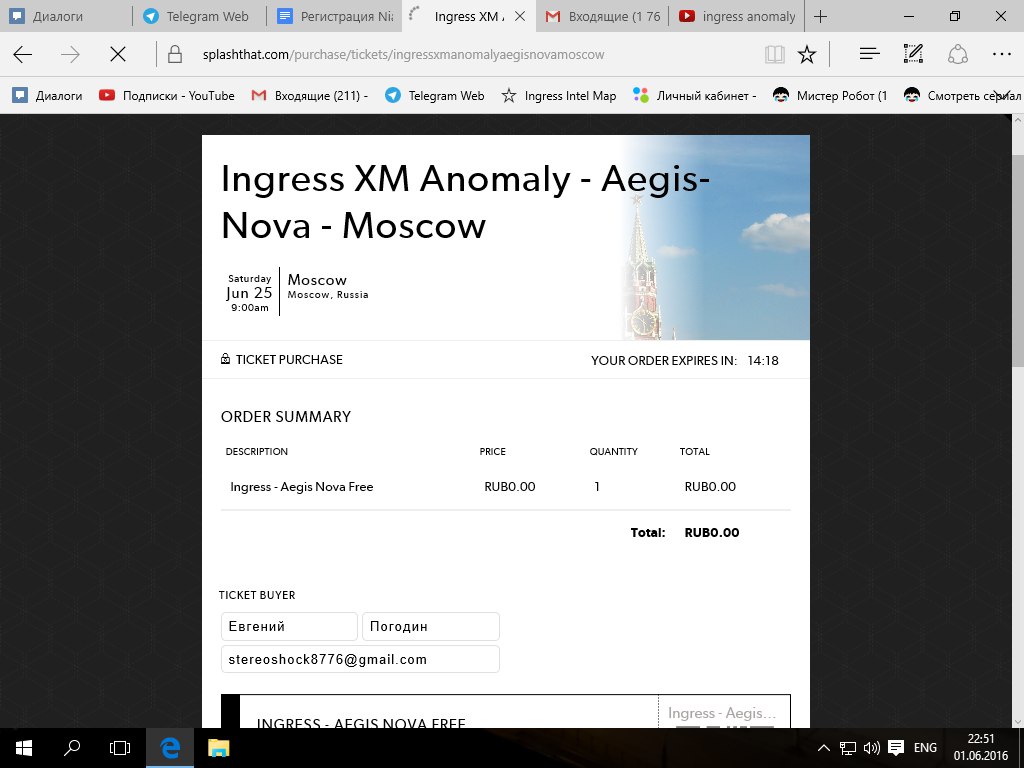Stop loading page with X button
Image resolution: width=1024 pixels, height=768 pixels.
[x=118, y=54]
